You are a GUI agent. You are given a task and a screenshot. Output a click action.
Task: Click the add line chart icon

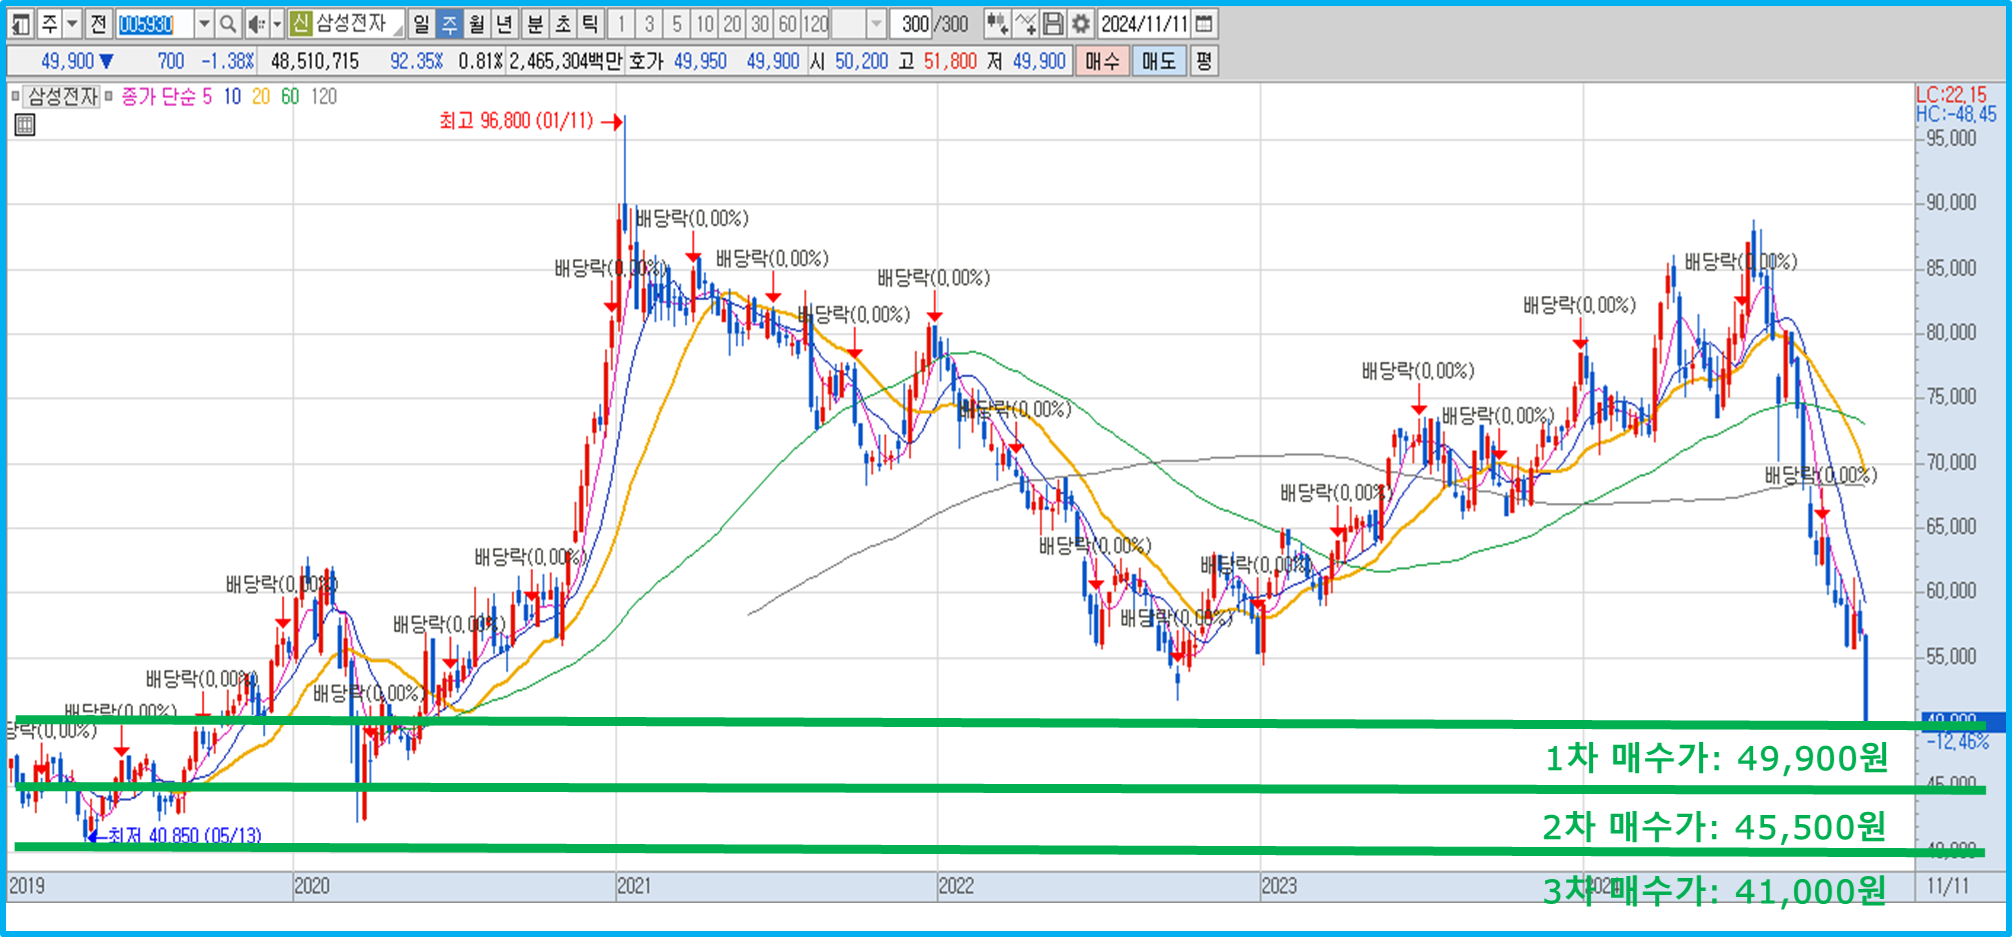click(1025, 23)
